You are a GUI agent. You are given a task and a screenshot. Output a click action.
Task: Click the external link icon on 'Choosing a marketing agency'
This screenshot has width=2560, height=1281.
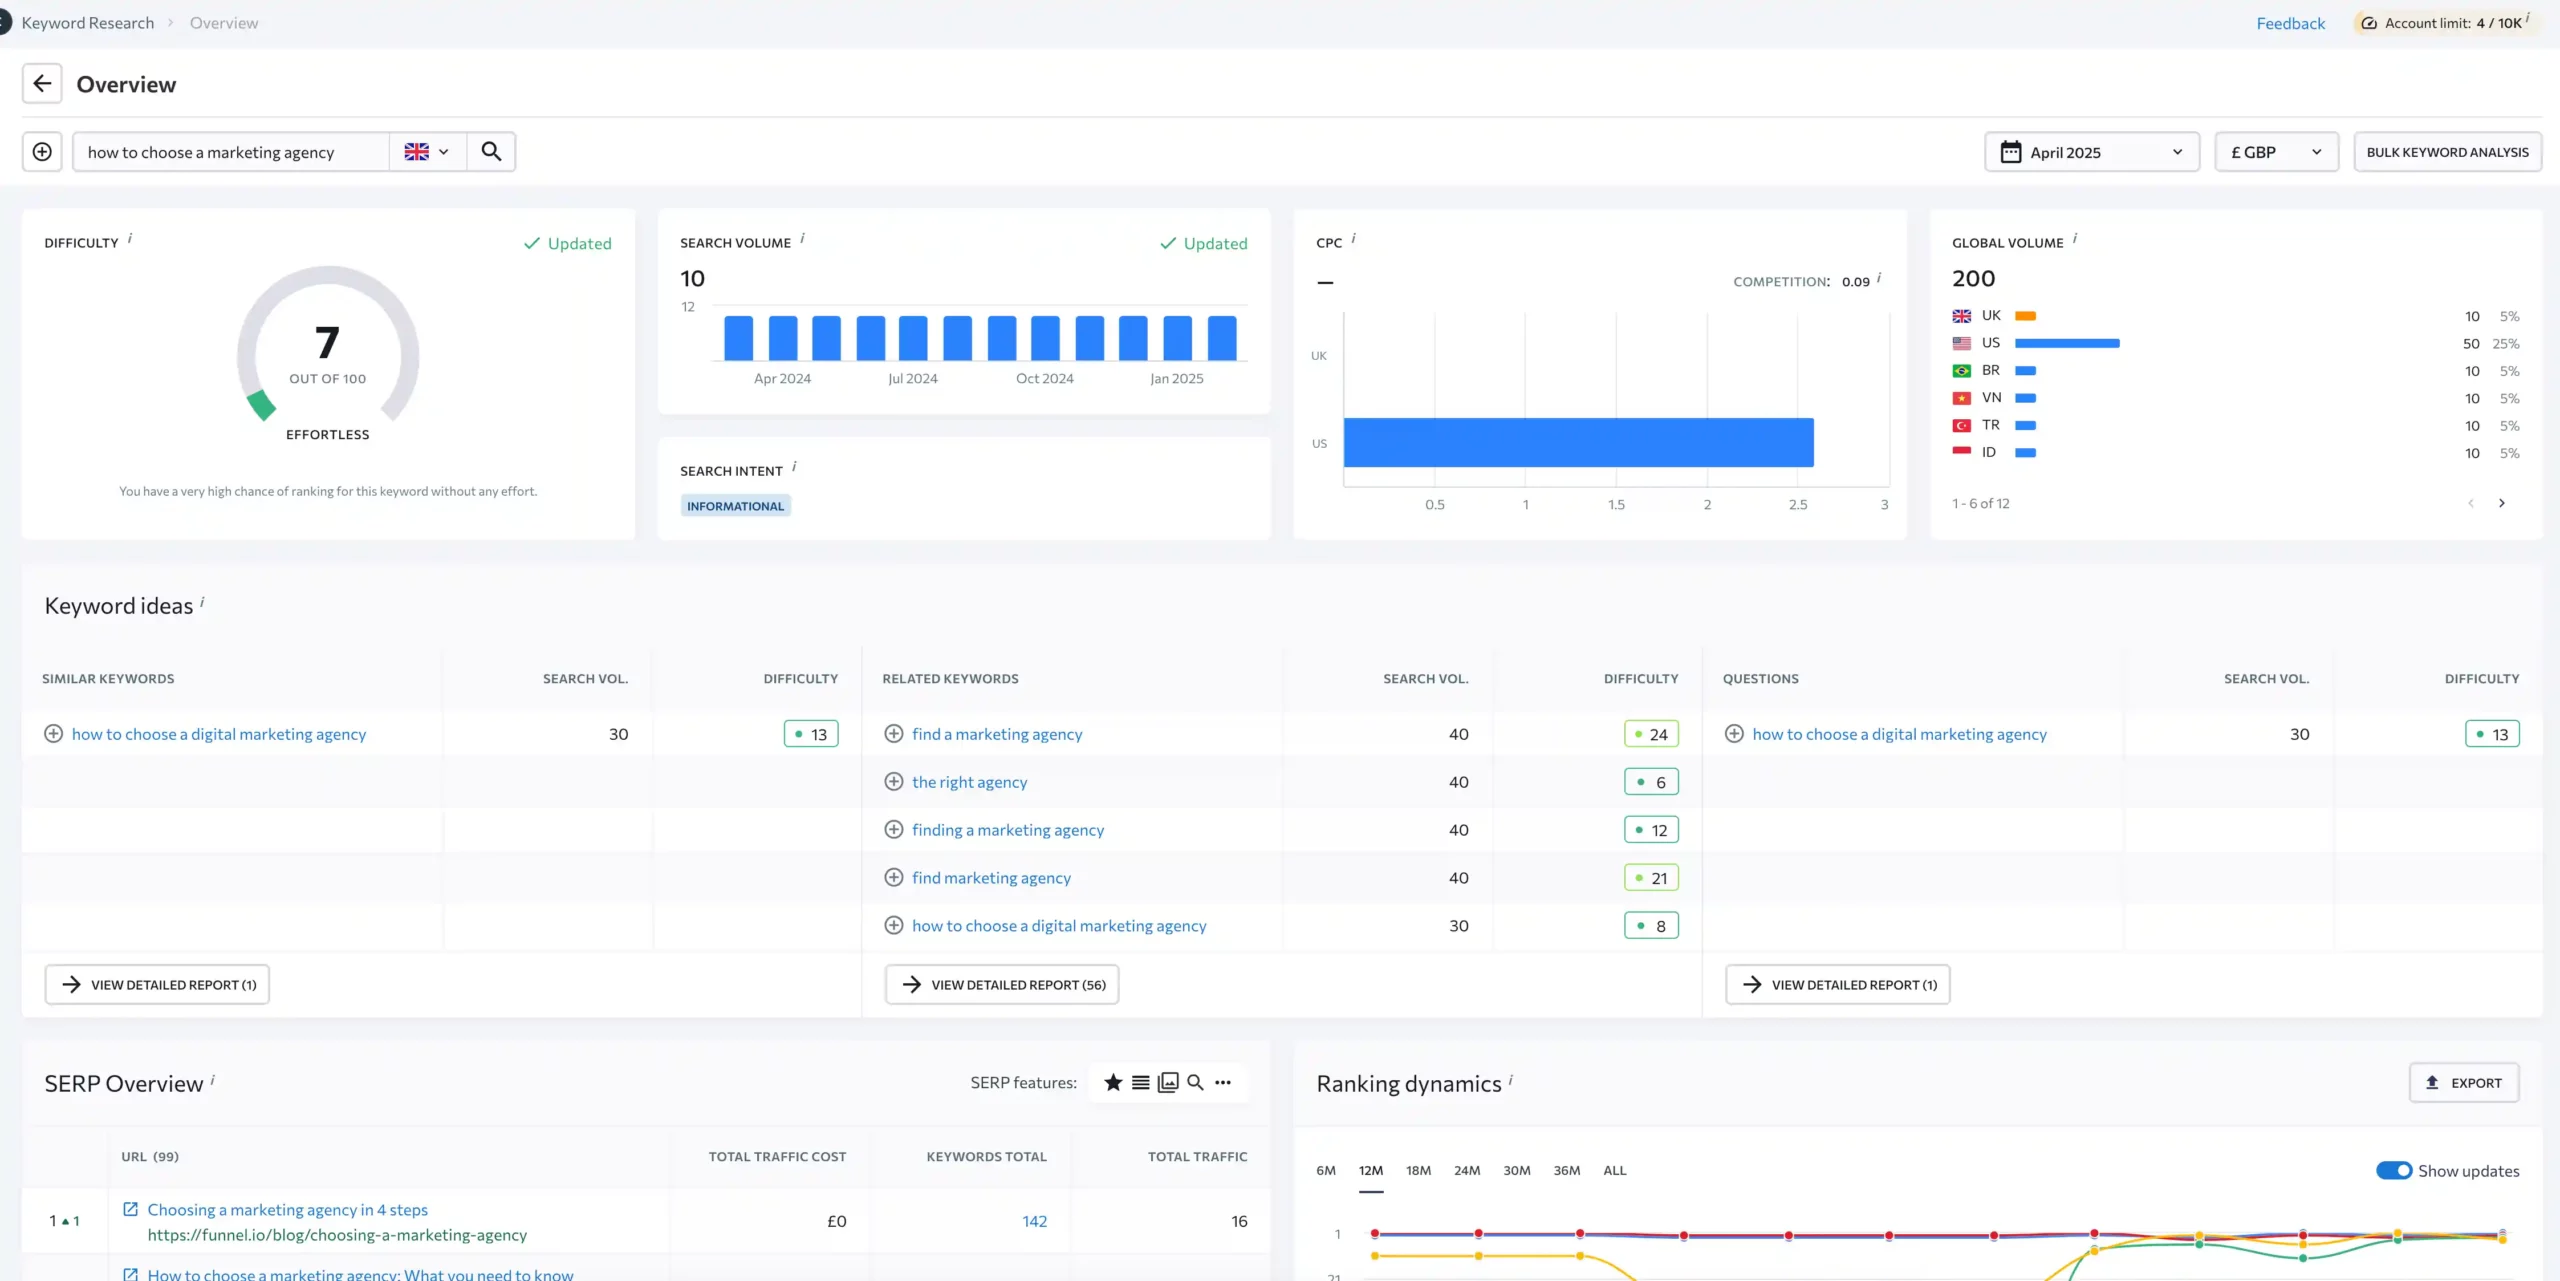tap(131, 1208)
